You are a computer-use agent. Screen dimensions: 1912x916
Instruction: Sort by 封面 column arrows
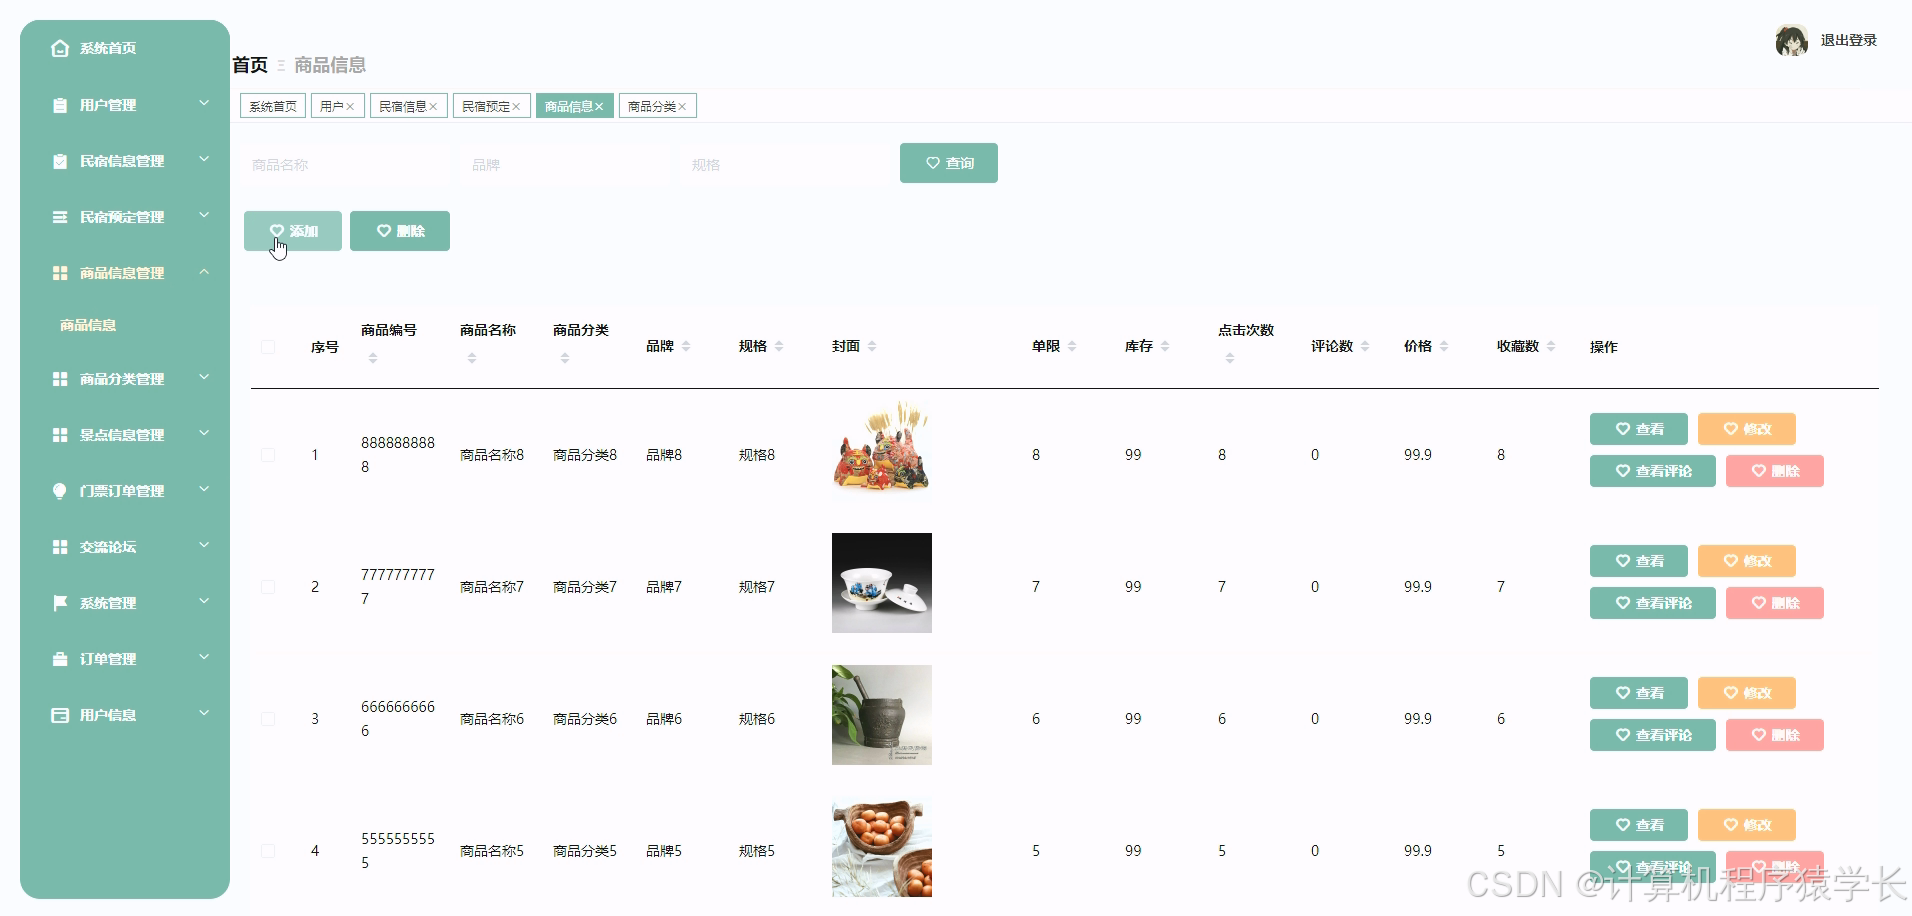[x=872, y=346]
